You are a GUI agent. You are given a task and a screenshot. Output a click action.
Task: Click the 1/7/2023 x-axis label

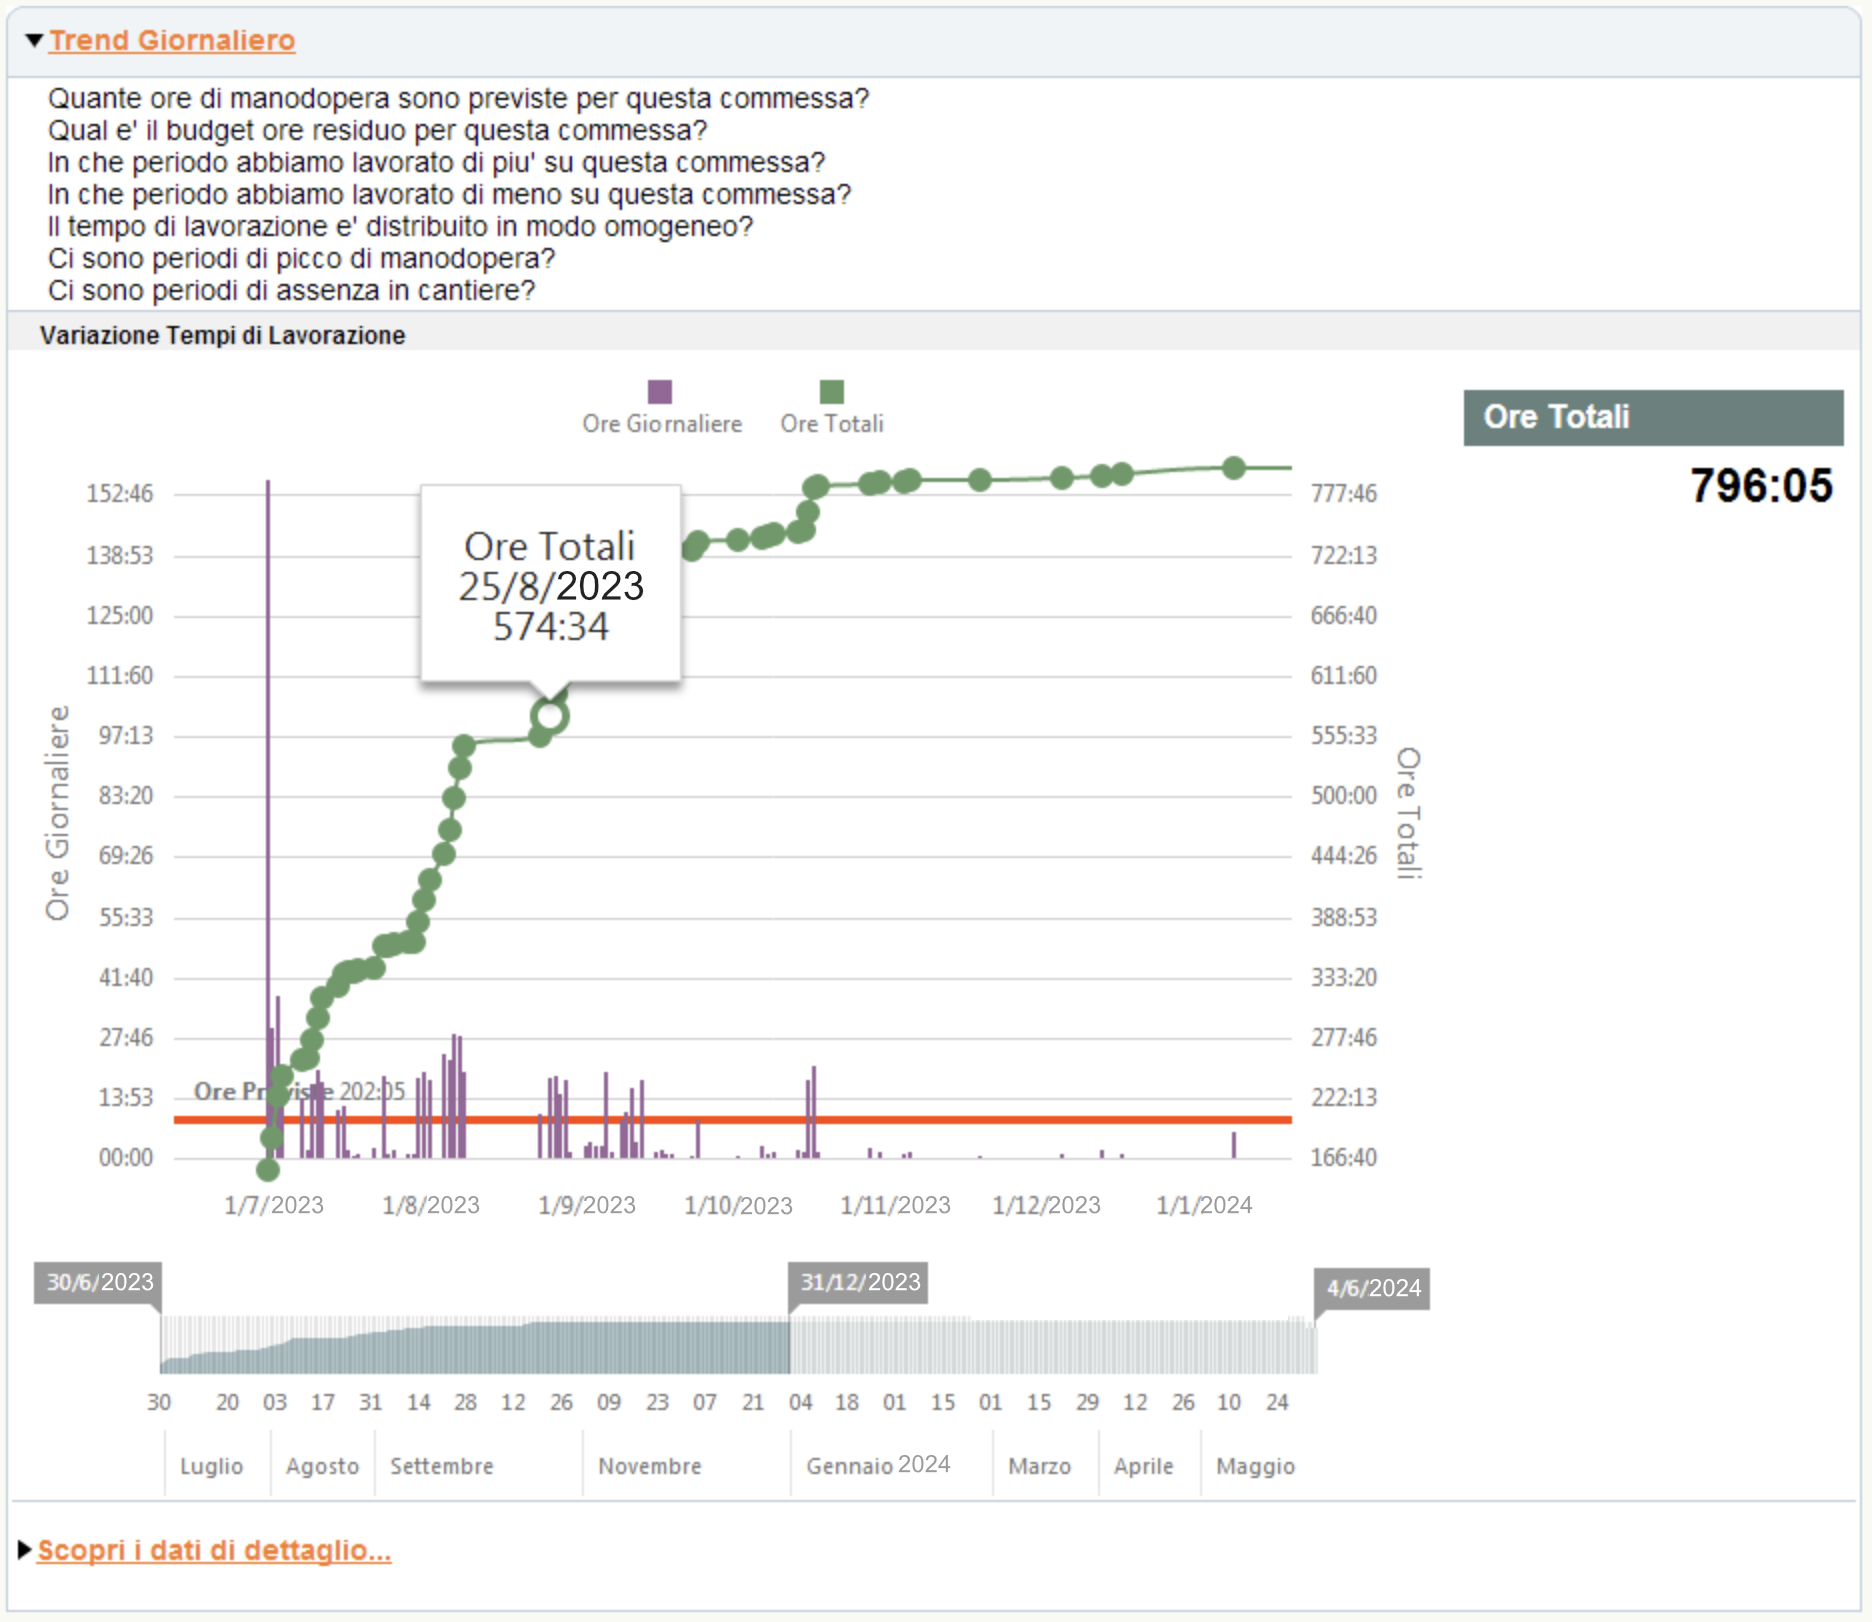coord(274,1205)
